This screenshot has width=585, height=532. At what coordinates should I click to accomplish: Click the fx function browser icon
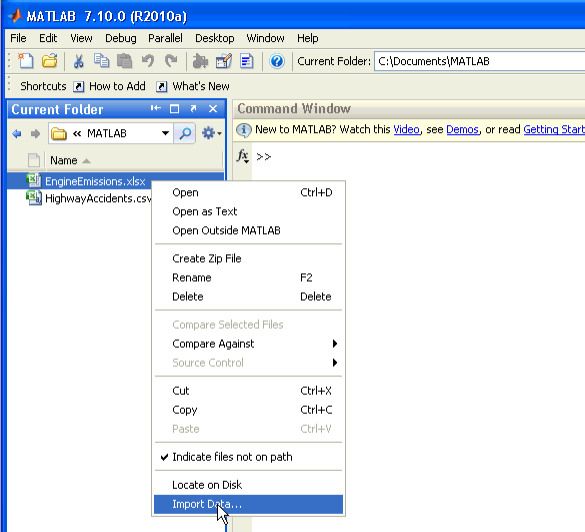243,156
